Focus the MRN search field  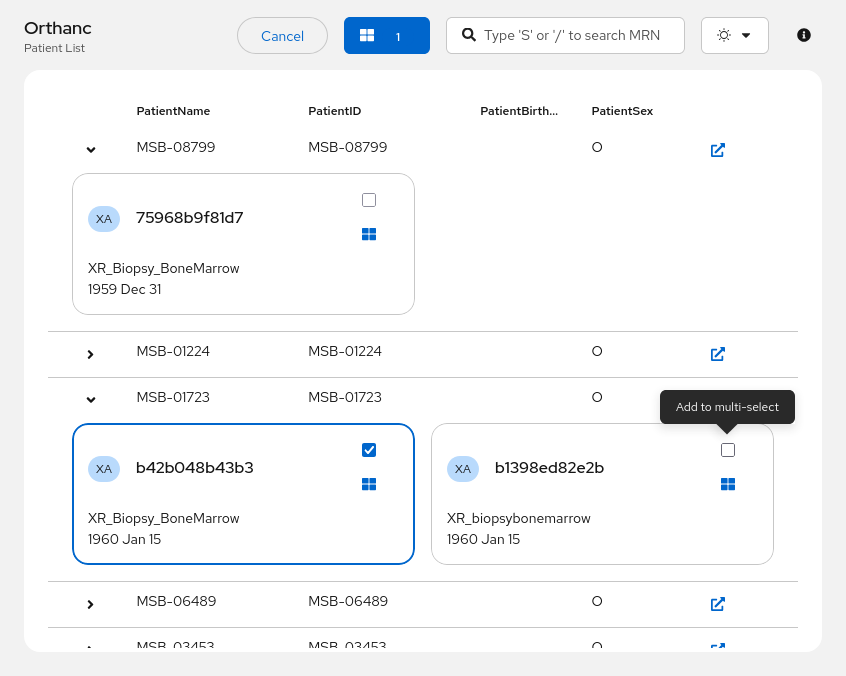pos(565,36)
